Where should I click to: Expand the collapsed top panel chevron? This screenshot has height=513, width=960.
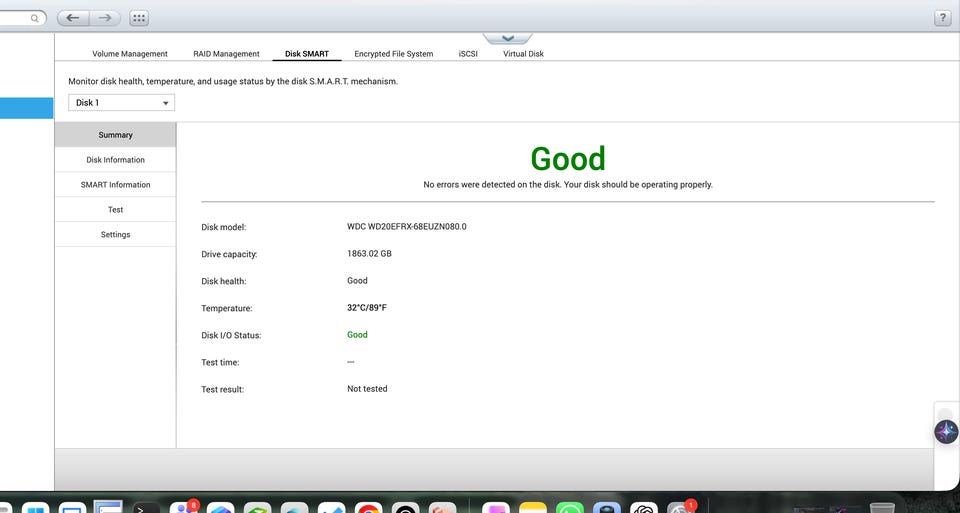click(x=508, y=39)
